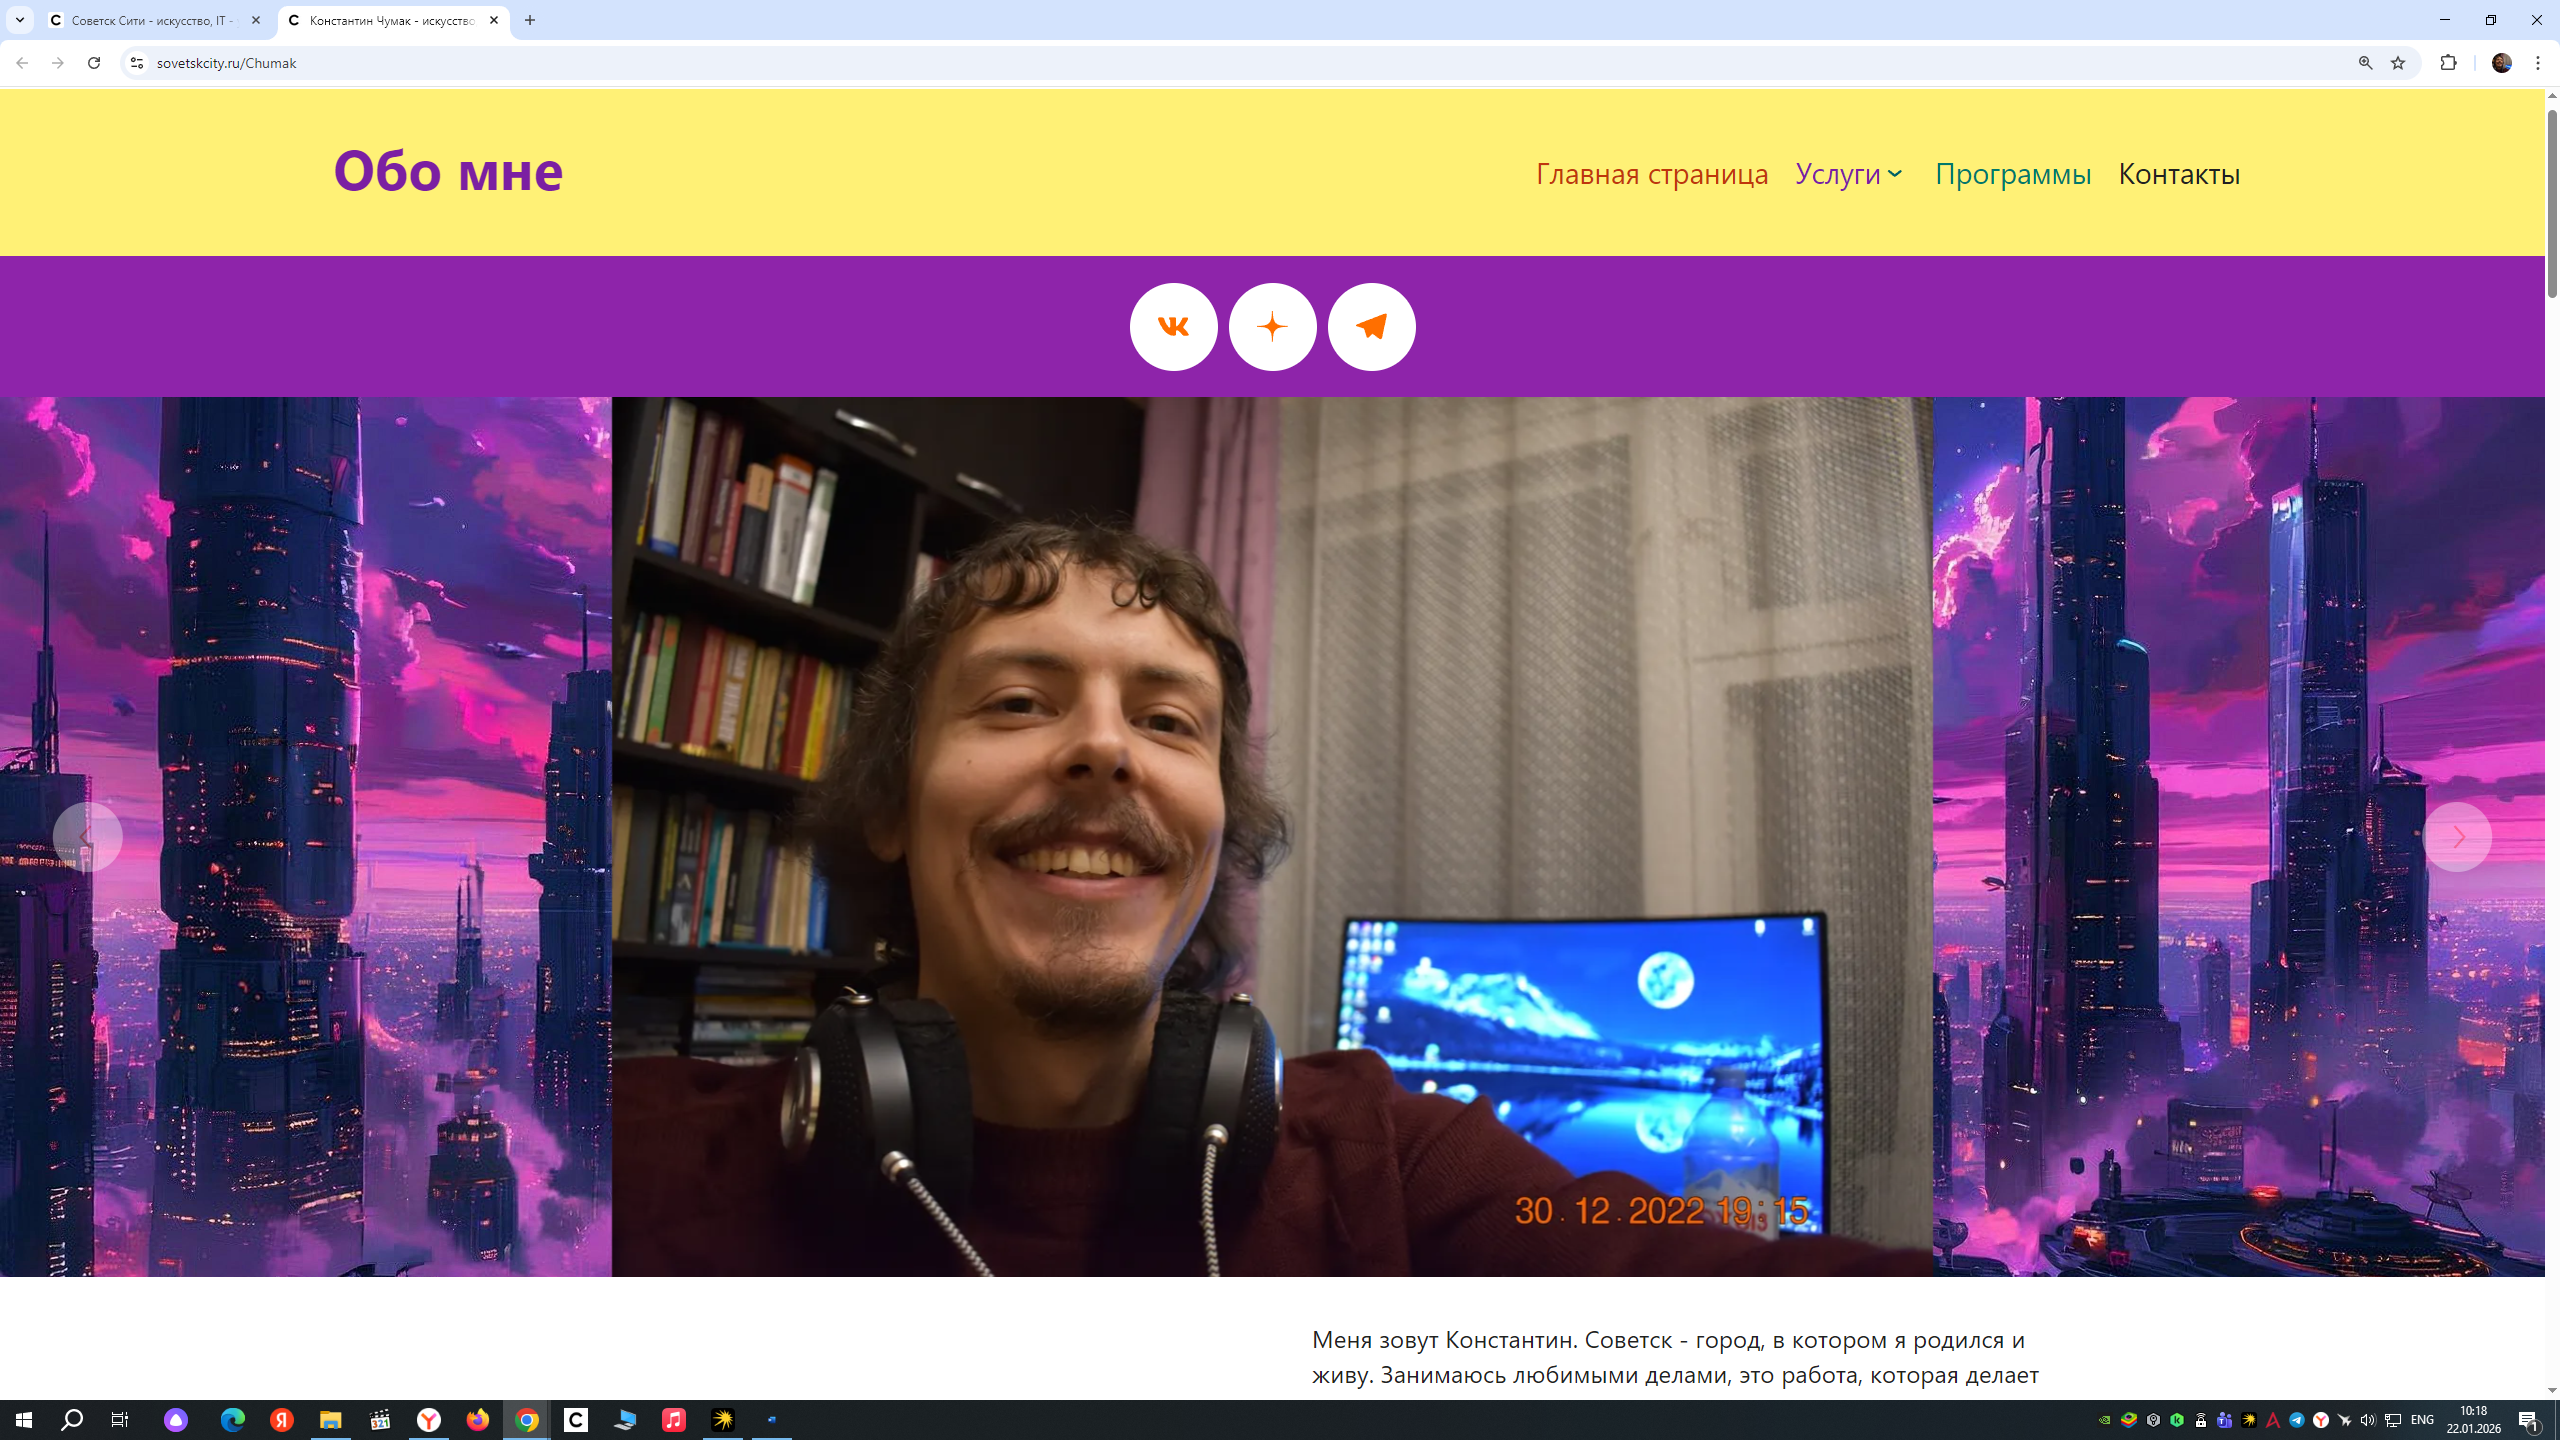Open Task View on the taskbar
This screenshot has height=1440, width=2560.
point(120,1420)
